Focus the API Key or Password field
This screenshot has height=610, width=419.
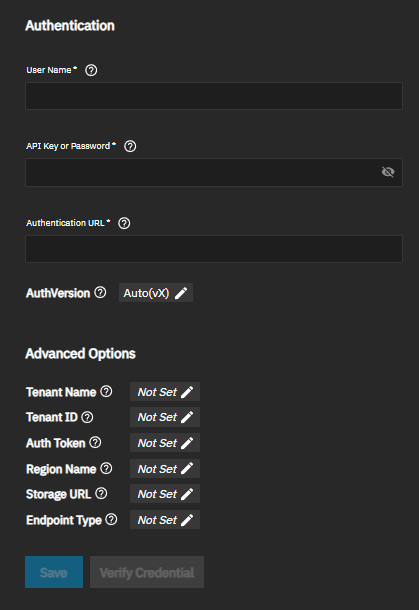(214, 172)
